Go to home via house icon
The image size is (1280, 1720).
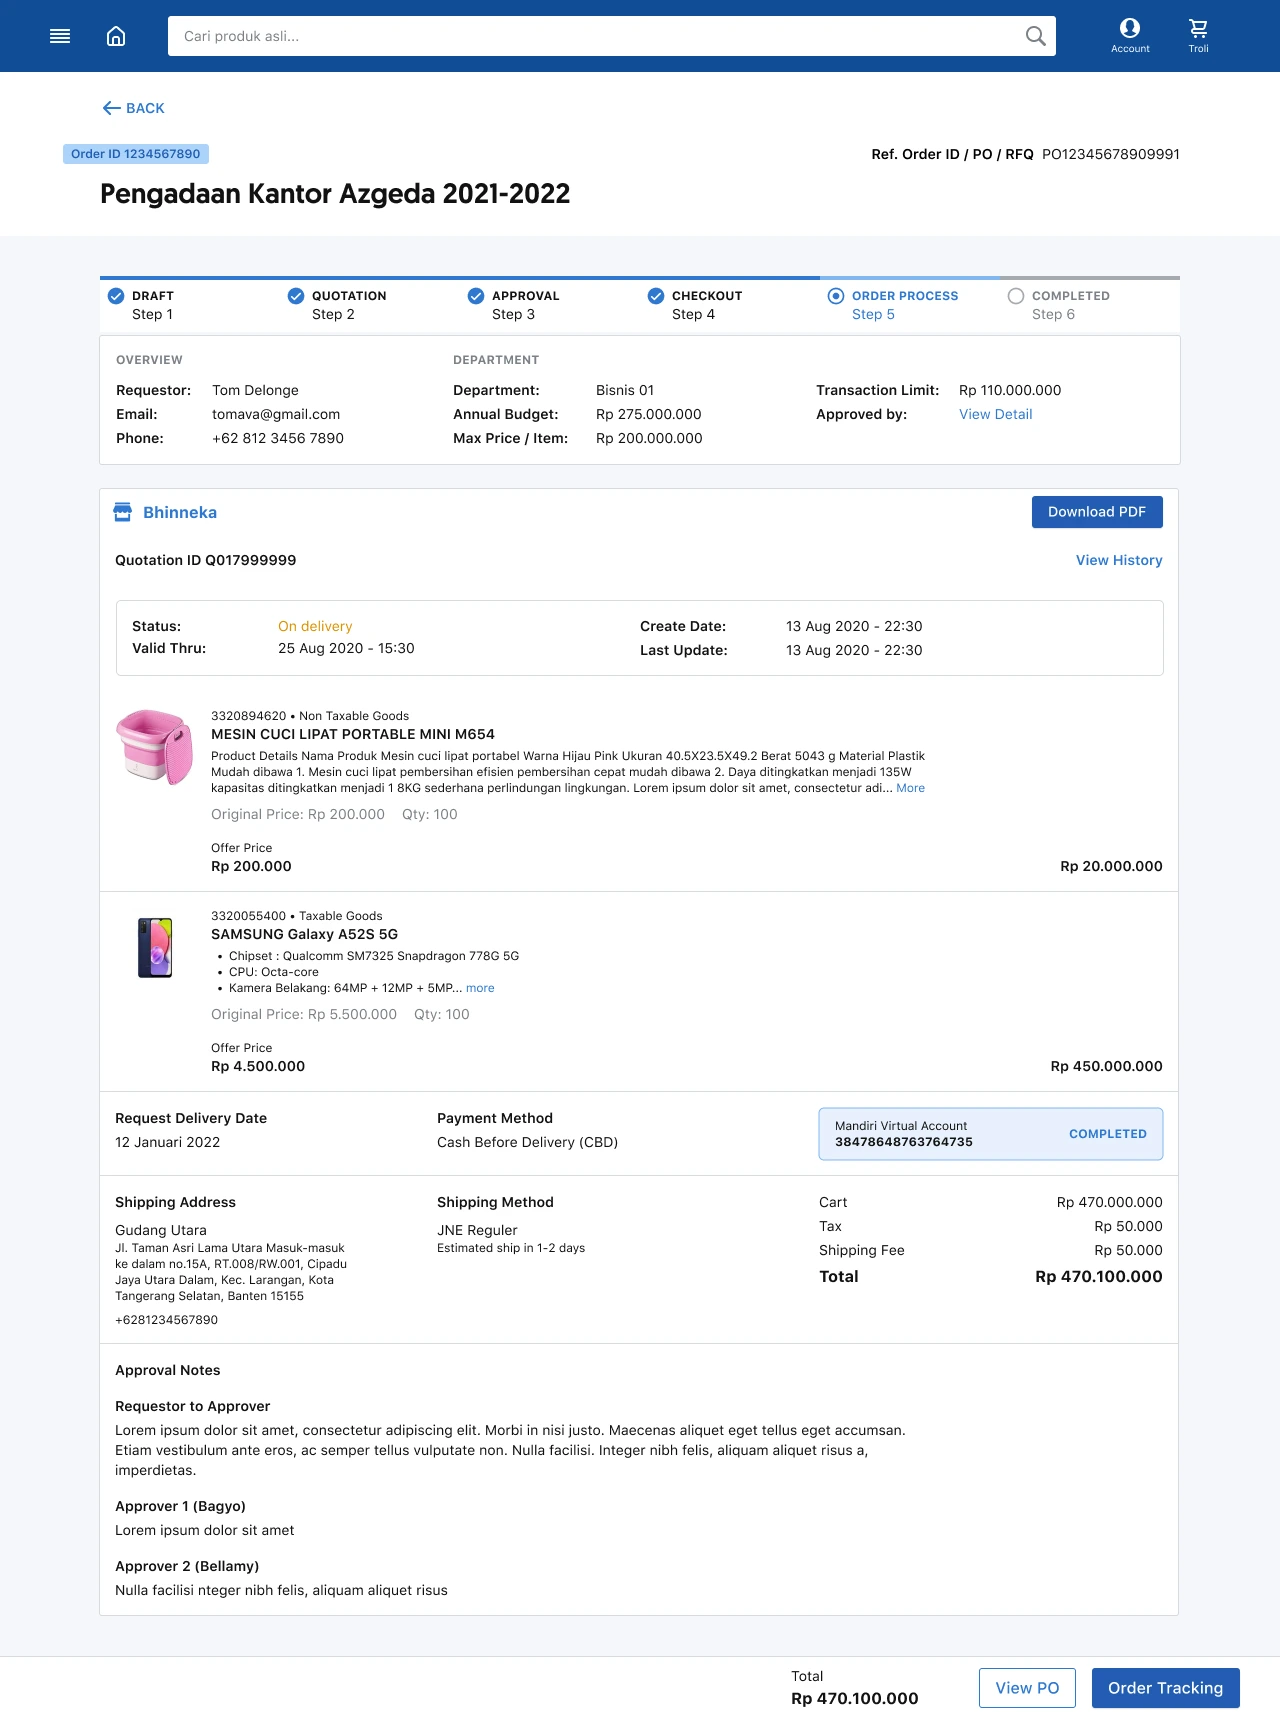coord(116,36)
